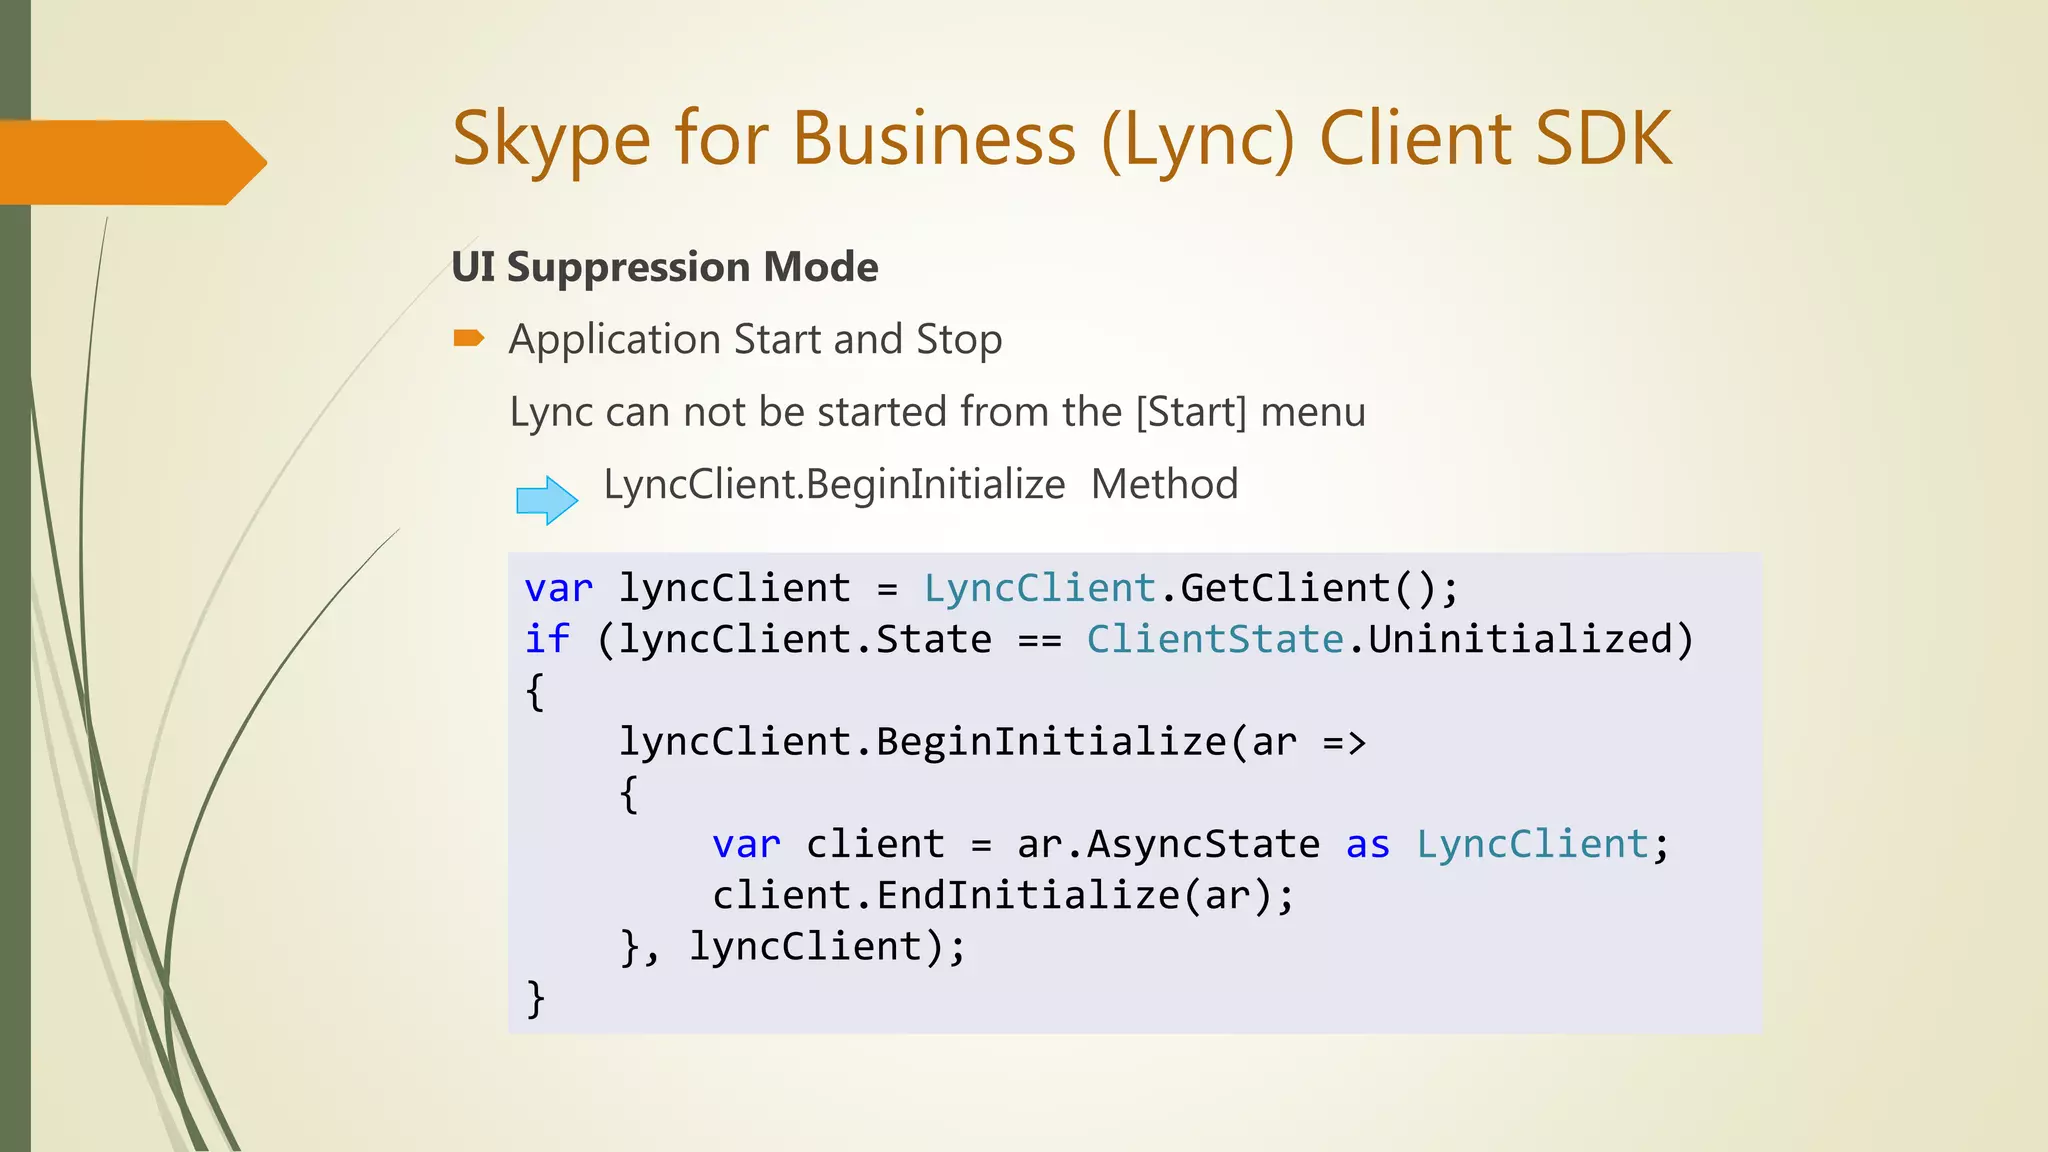2048x1152 pixels.
Task: Click the code line 'lyncClient.BeginInitialize(ar =>'
Action: point(992,742)
